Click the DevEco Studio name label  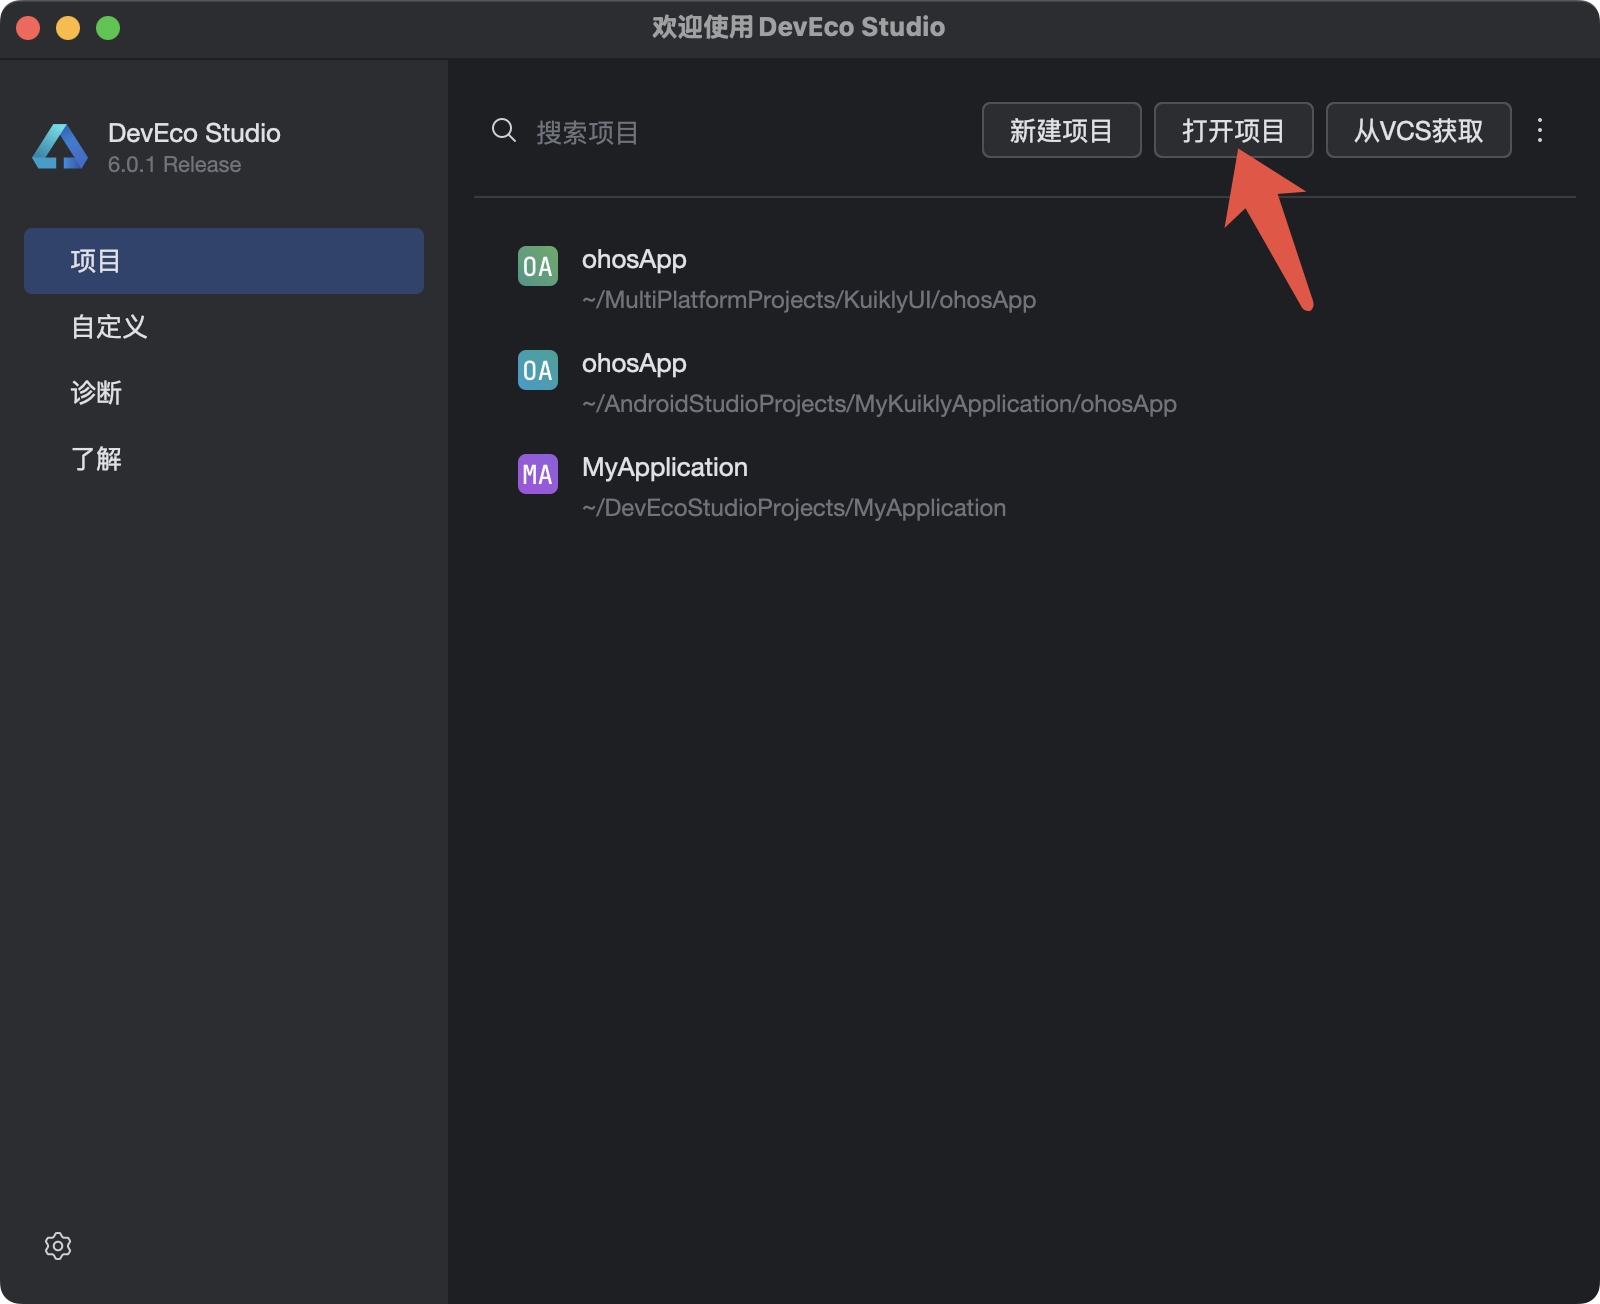pos(194,133)
